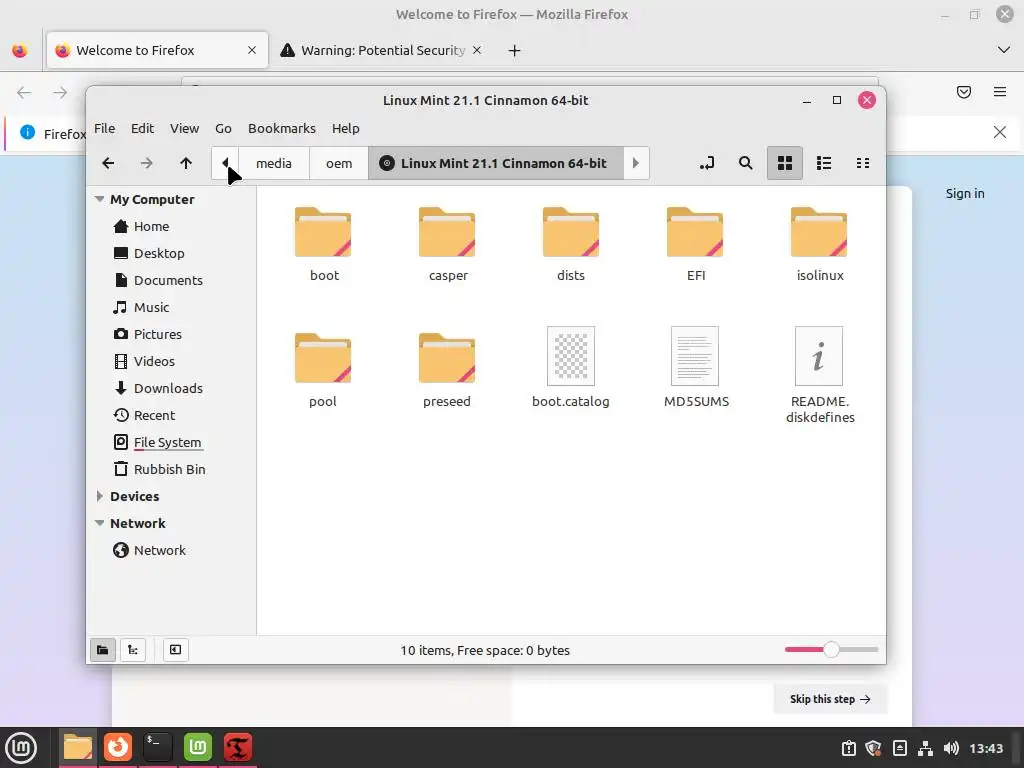Go back in file manager history
The image size is (1024, 768).
click(108, 163)
